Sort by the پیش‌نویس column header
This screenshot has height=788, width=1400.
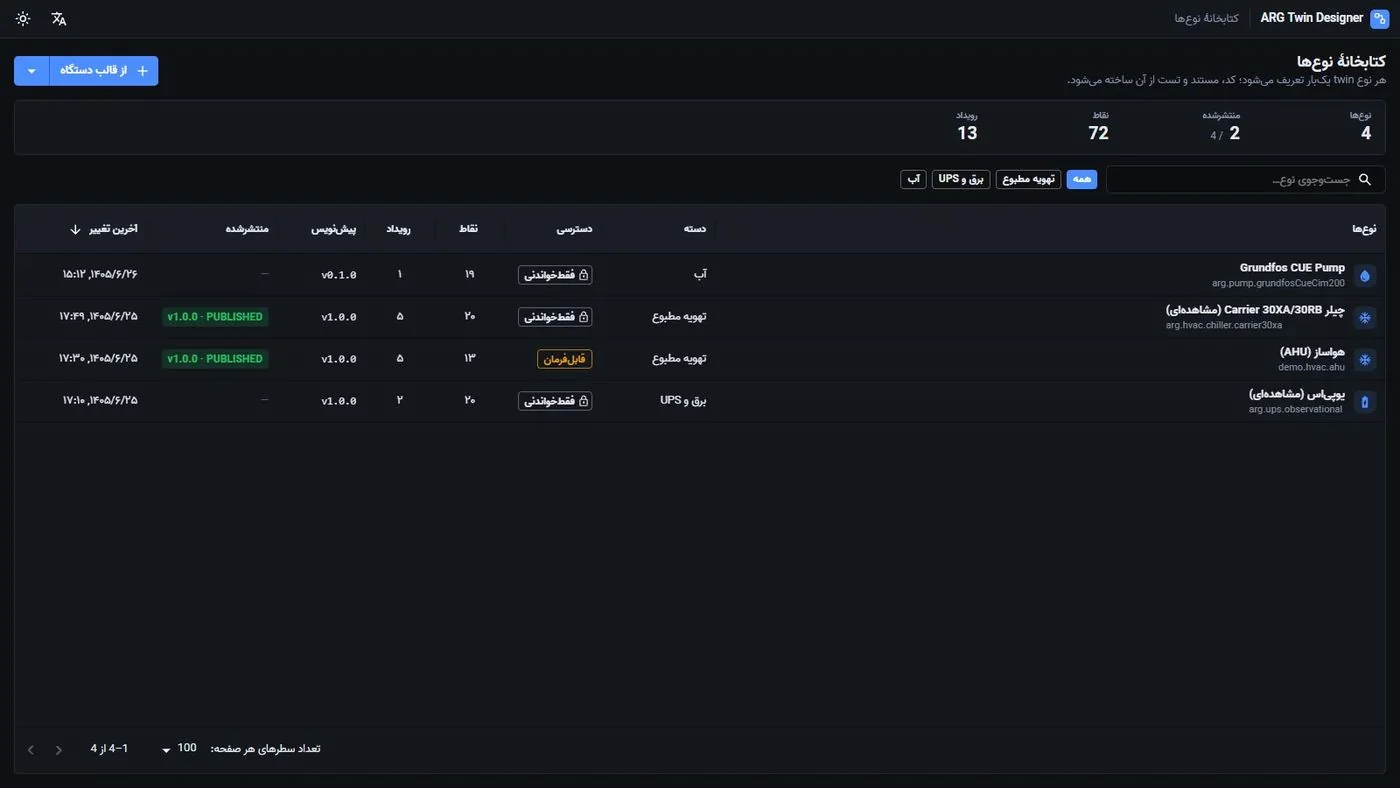334,229
